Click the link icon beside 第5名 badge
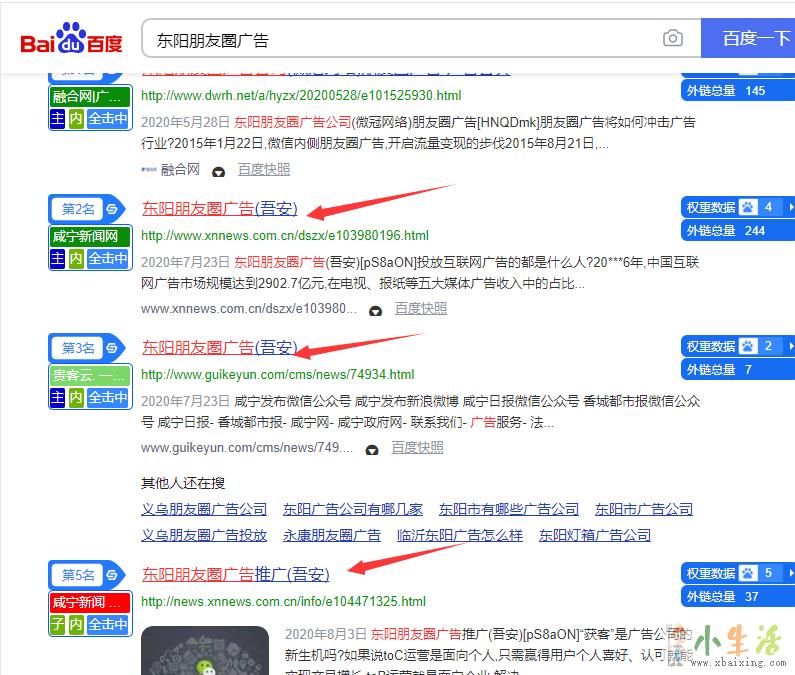The height and width of the screenshot is (675, 795). point(113,575)
